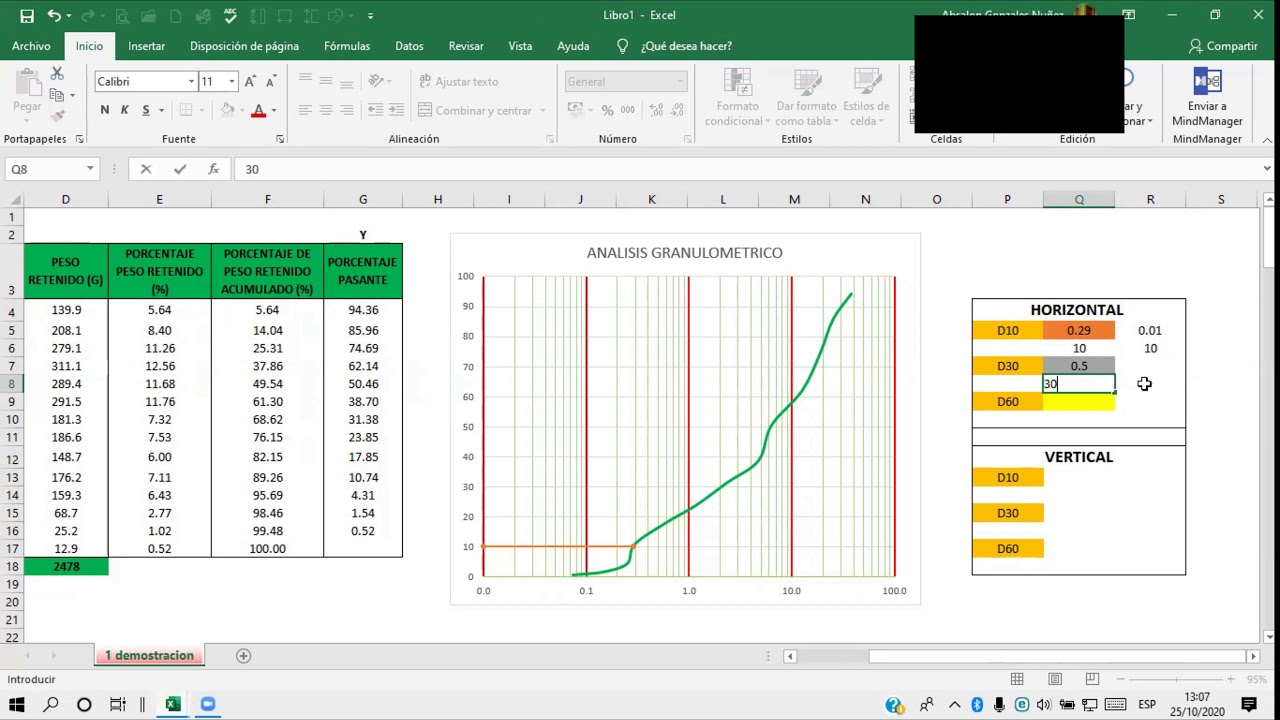This screenshot has height=720, width=1280.
Task: Select the orange D10 value 0.29 cell
Action: (x=1079, y=330)
